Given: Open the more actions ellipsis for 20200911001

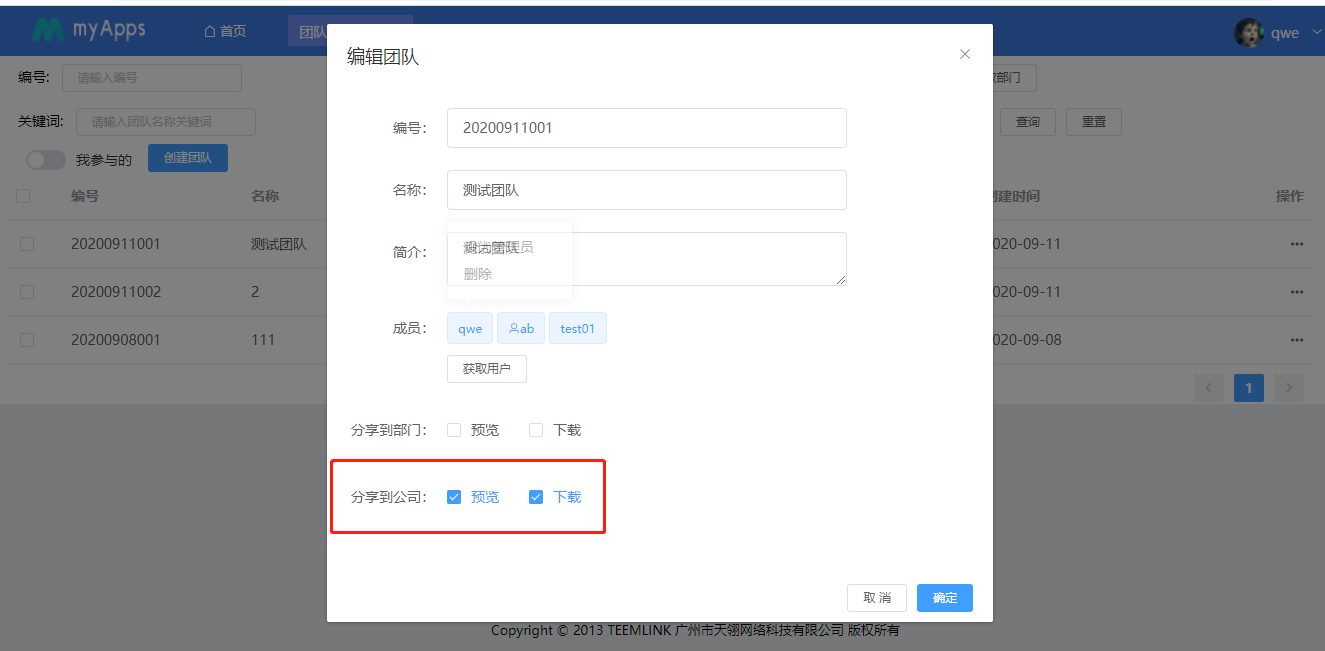Looking at the screenshot, I should (x=1297, y=244).
